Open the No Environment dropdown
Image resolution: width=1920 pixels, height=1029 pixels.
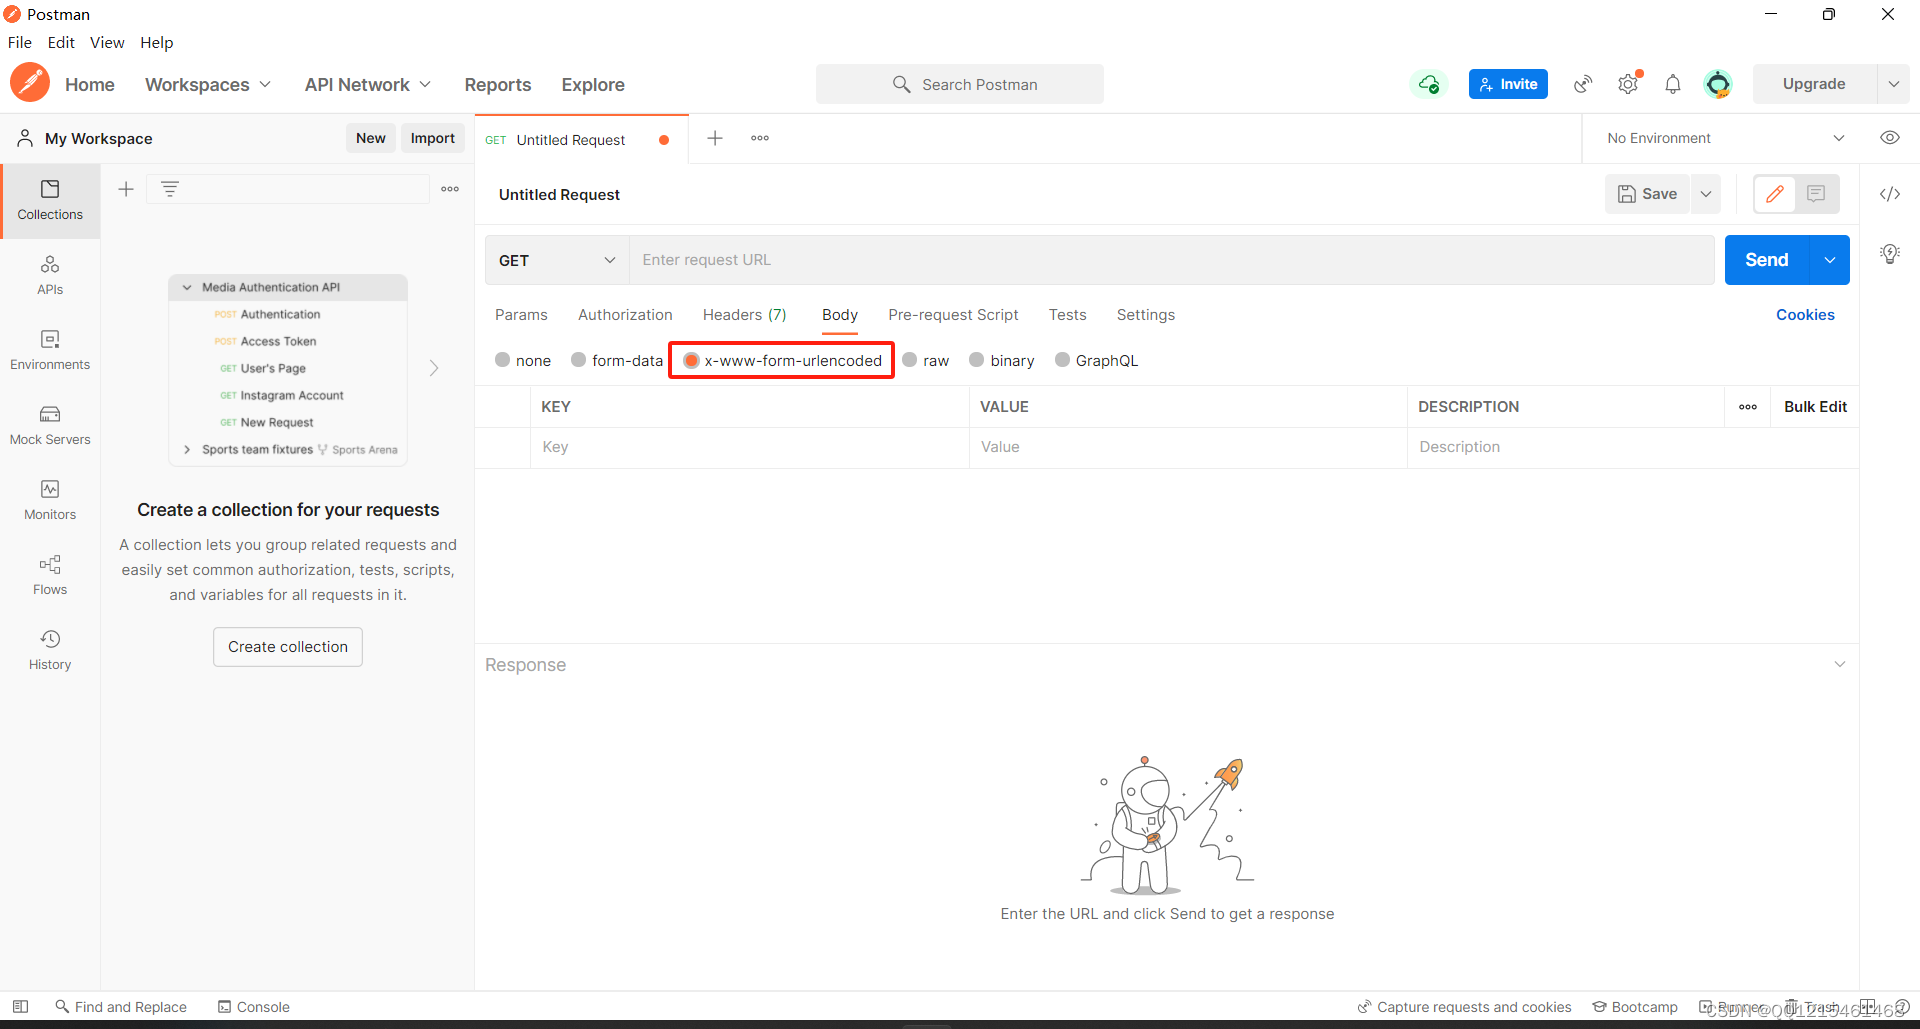tap(1726, 138)
